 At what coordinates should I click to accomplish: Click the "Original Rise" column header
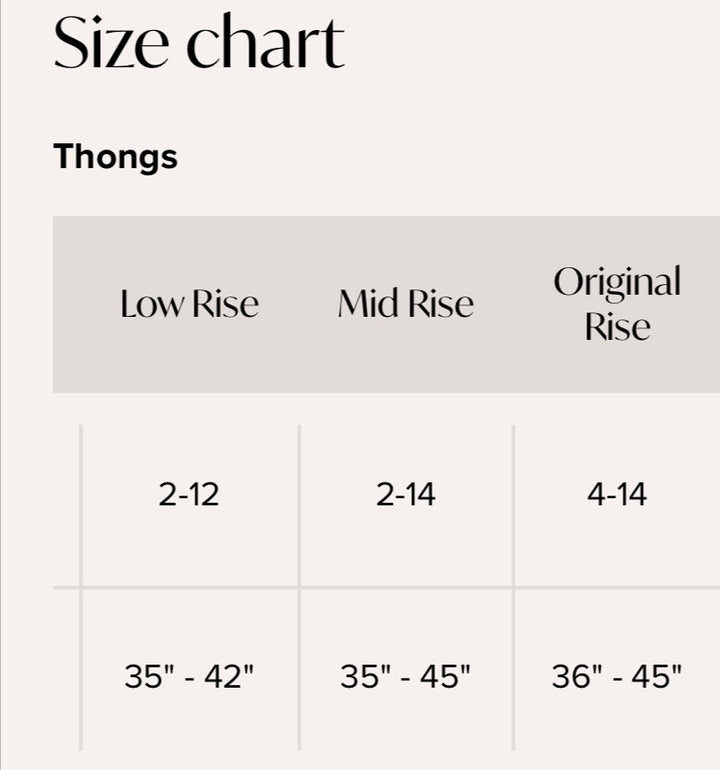(x=617, y=304)
